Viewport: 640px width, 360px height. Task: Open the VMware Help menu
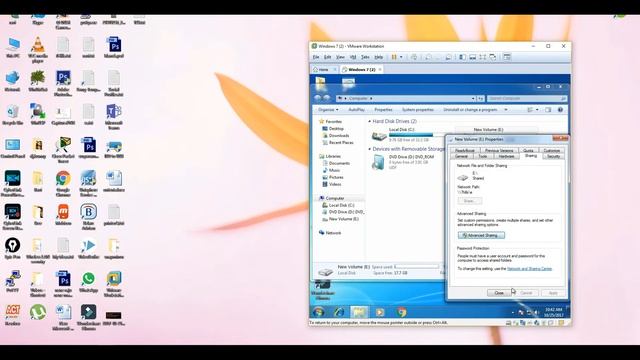coord(379,57)
